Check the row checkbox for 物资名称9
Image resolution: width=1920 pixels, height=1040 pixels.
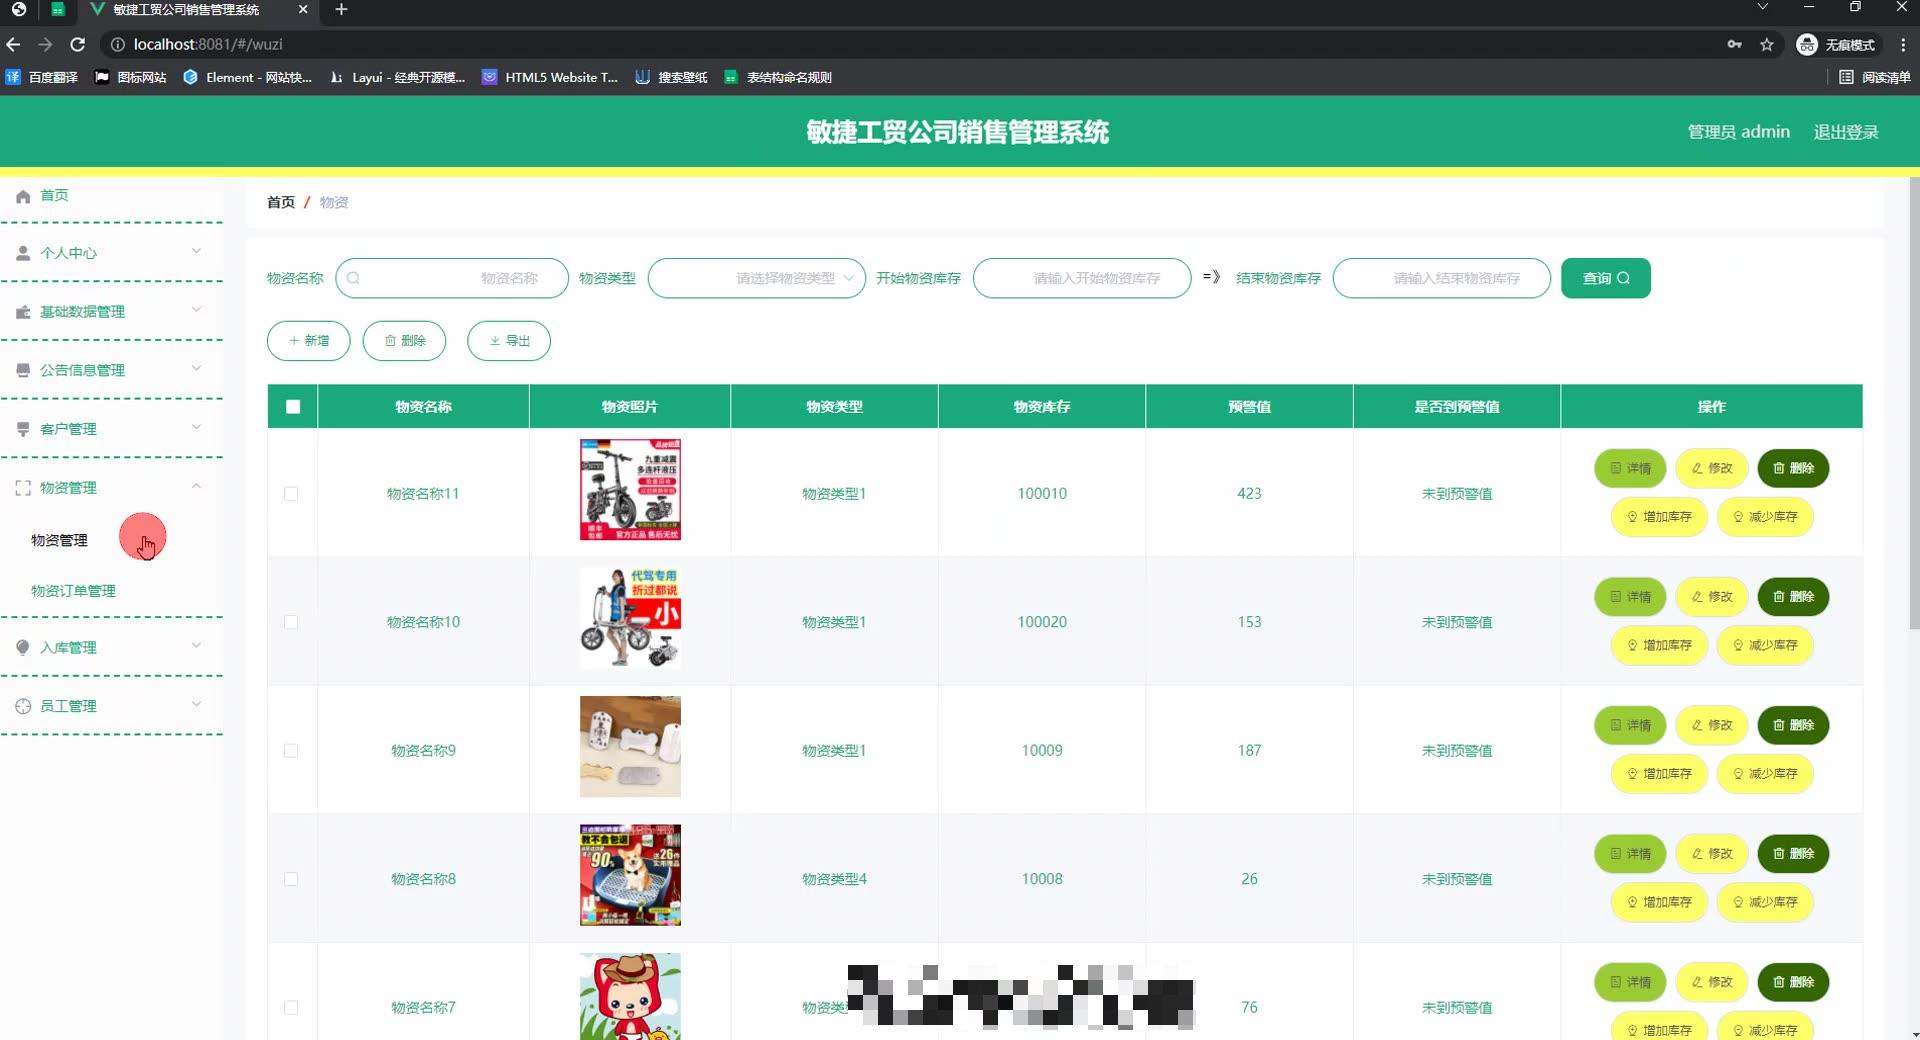point(291,751)
